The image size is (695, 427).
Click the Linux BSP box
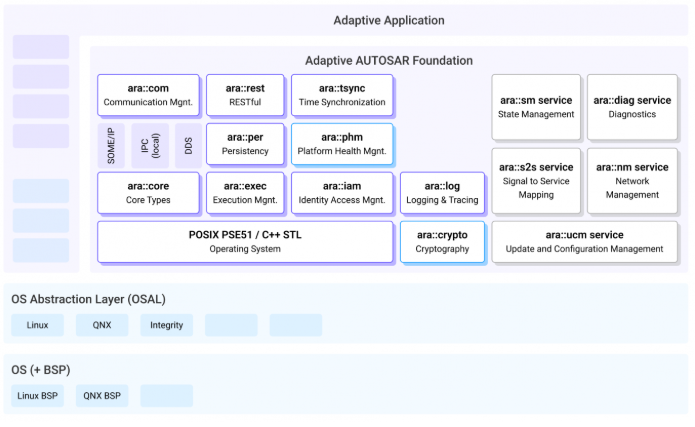[38, 396]
